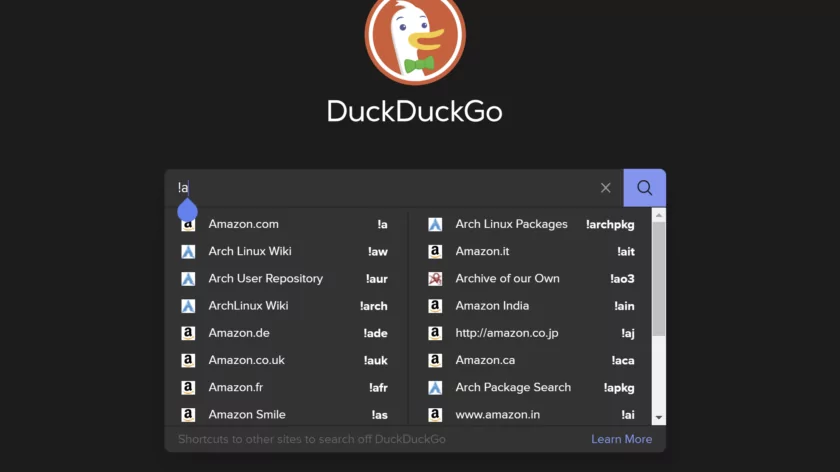Click the !ait bang shortcut
This screenshot has width=840, height=472.
point(626,252)
